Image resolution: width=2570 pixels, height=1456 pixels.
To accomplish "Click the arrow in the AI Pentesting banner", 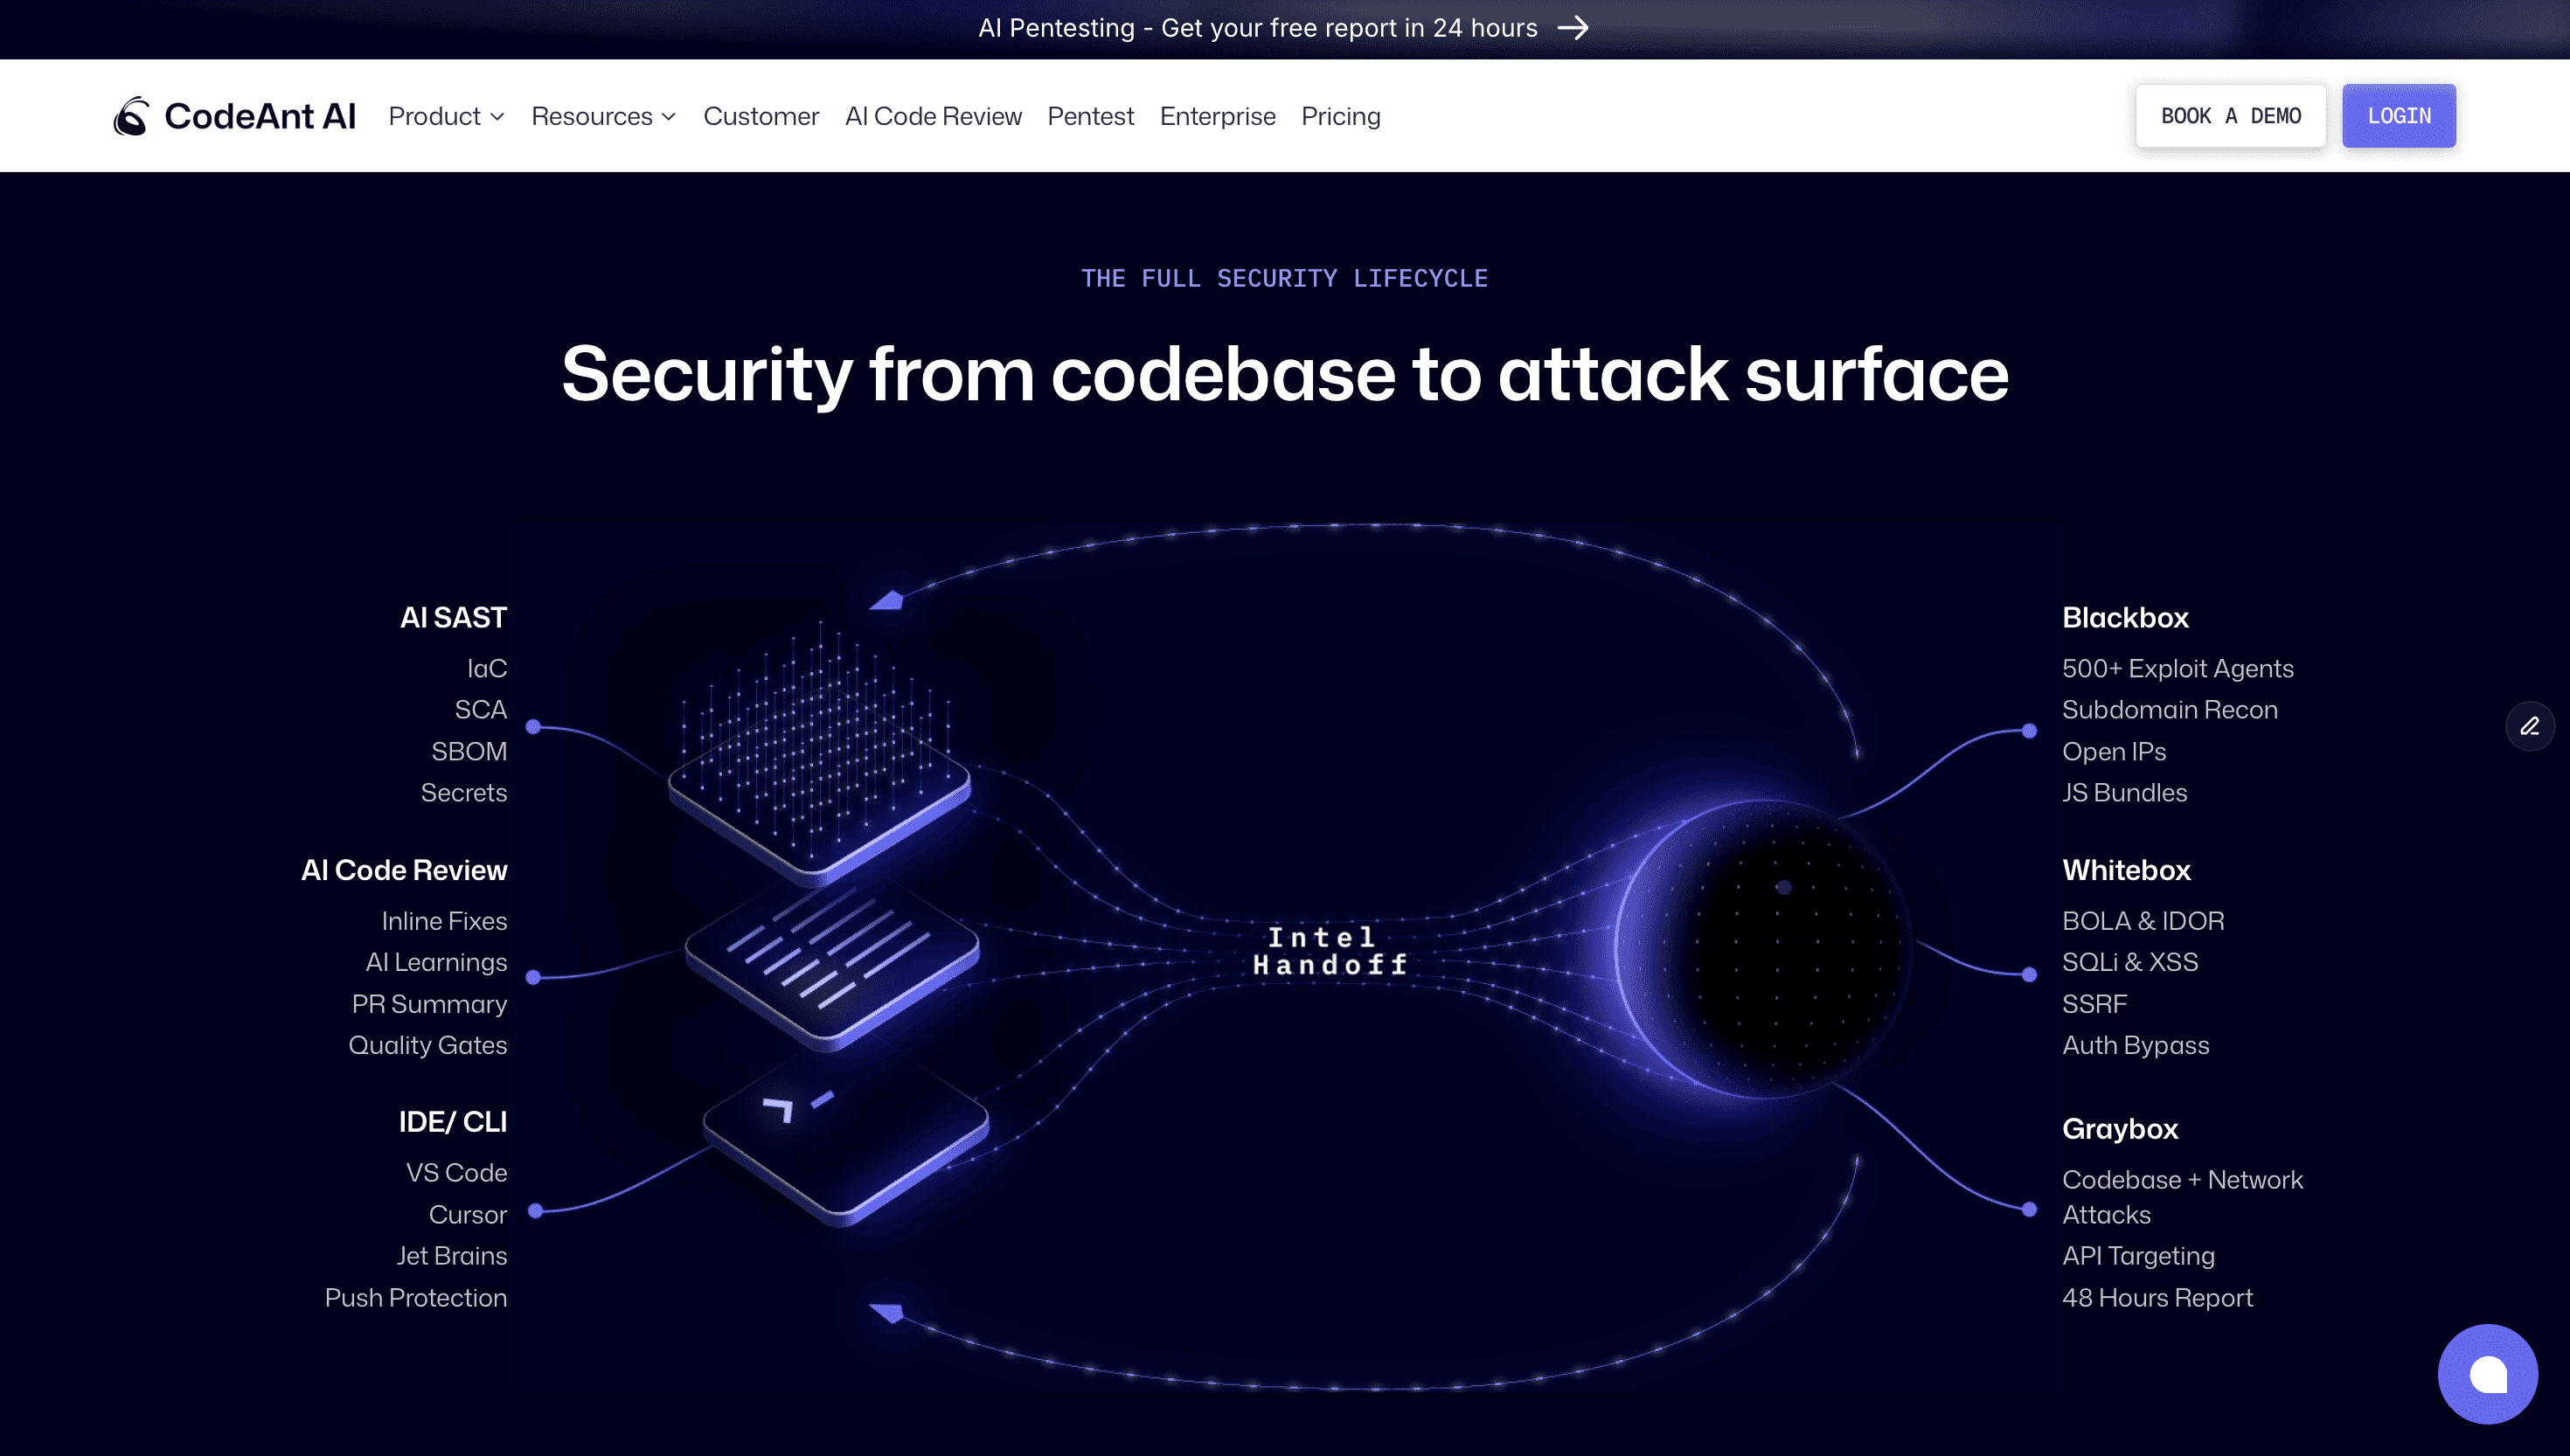I will point(1573,28).
